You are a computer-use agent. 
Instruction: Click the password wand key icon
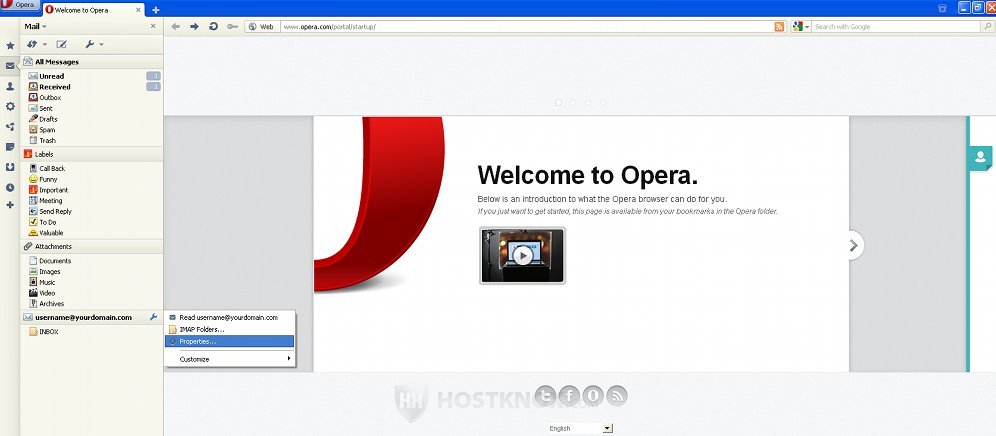pos(232,27)
